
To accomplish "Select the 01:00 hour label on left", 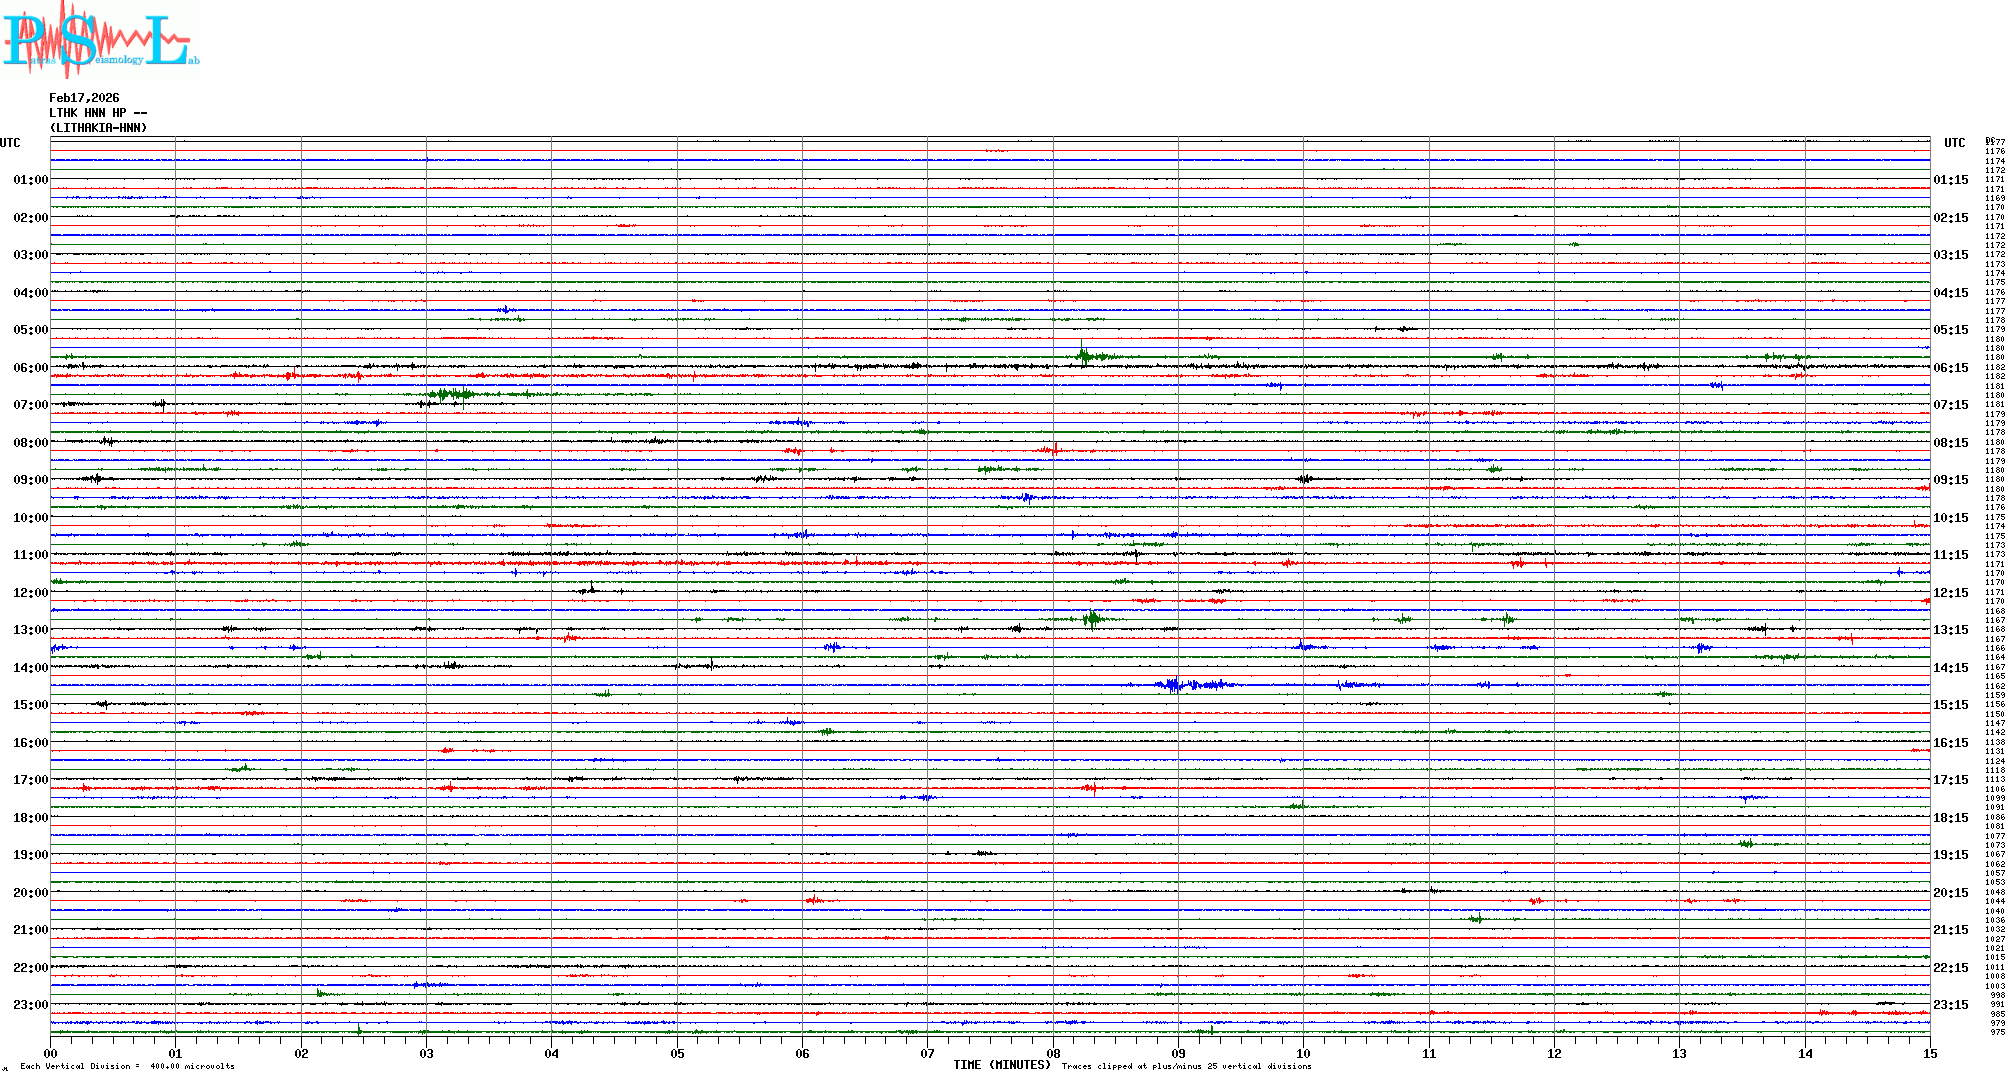I will [x=30, y=180].
